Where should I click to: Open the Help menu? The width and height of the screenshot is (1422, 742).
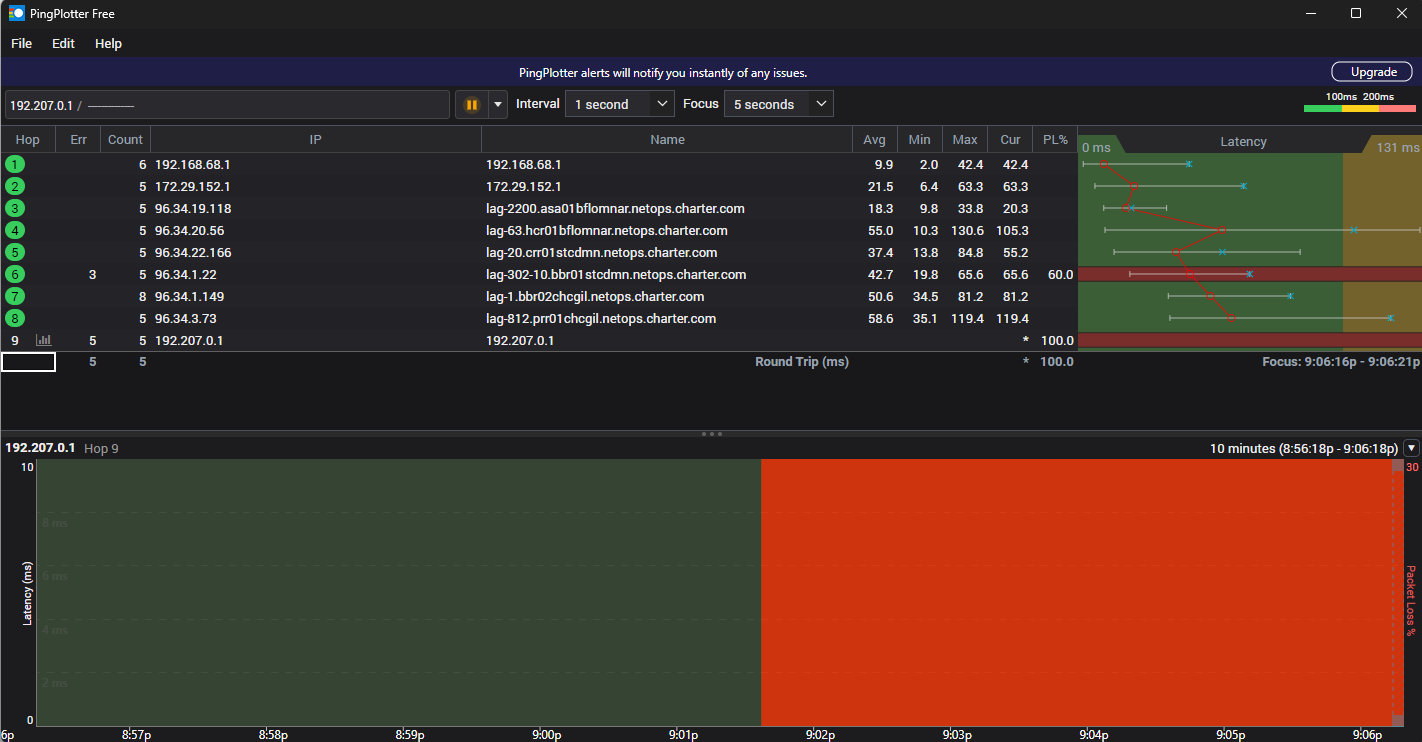pyautogui.click(x=109, y=43)
